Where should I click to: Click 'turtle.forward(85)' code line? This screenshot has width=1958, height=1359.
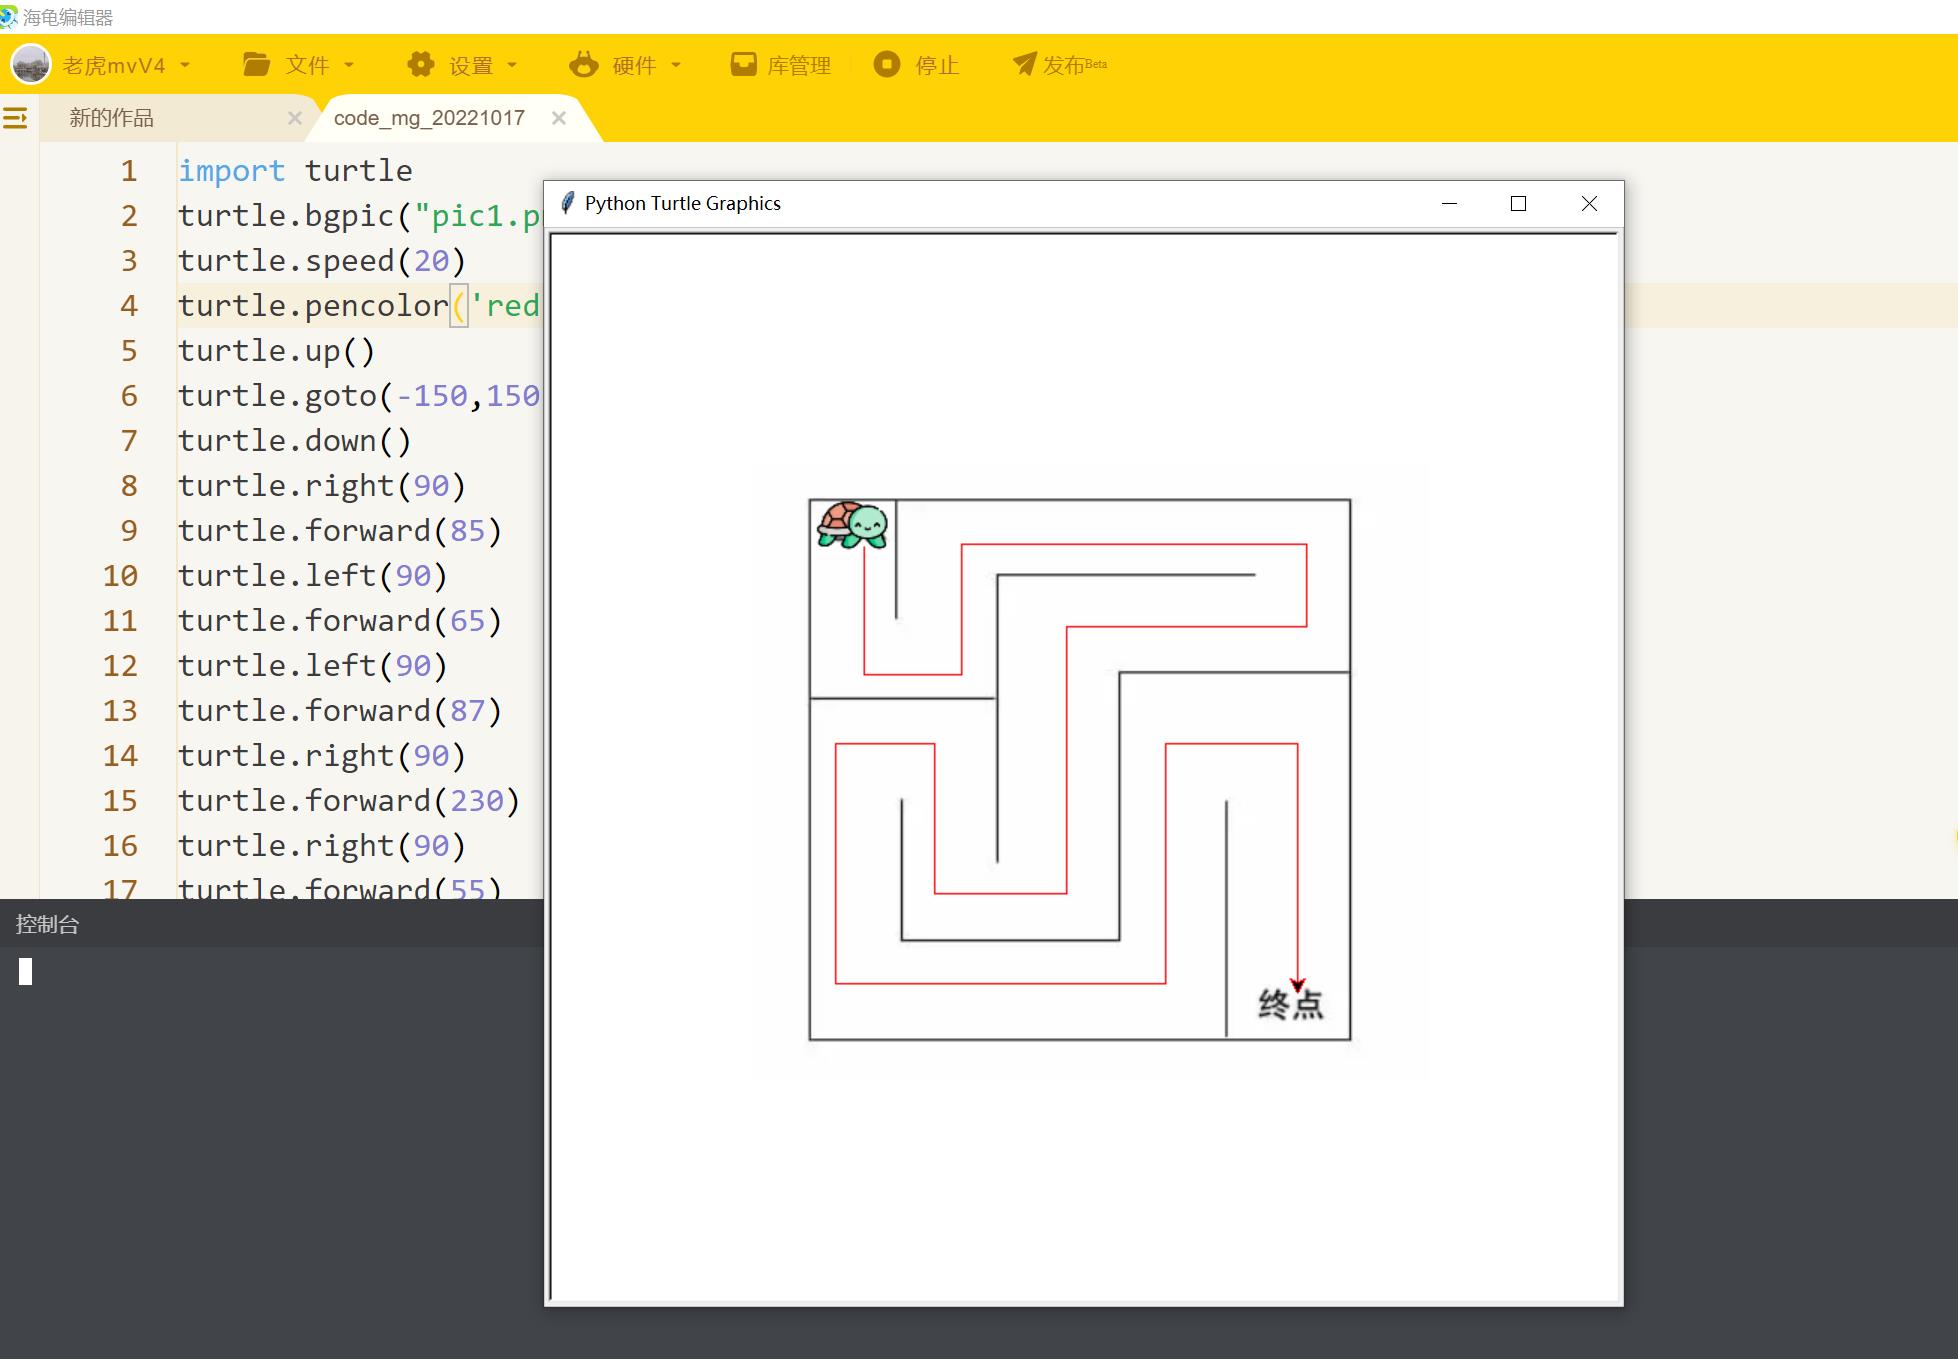[340, 531]
